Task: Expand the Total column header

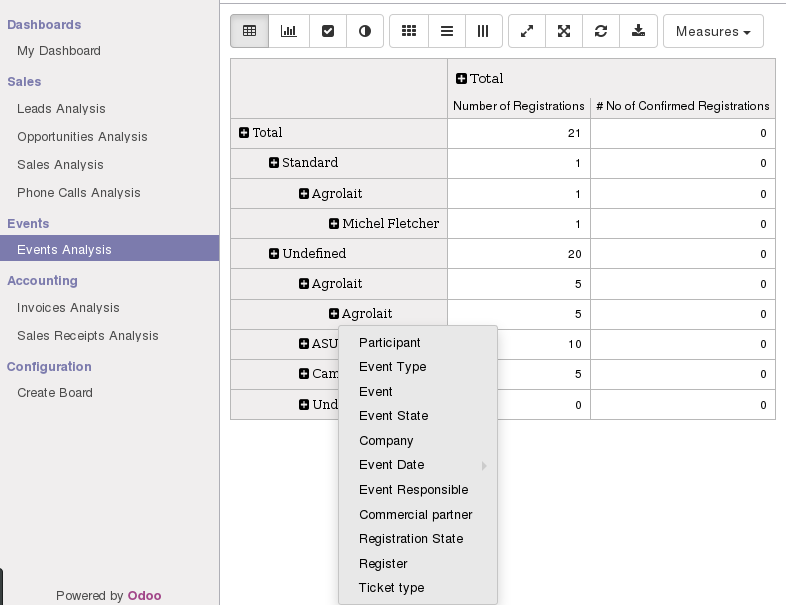Action: 461,79
